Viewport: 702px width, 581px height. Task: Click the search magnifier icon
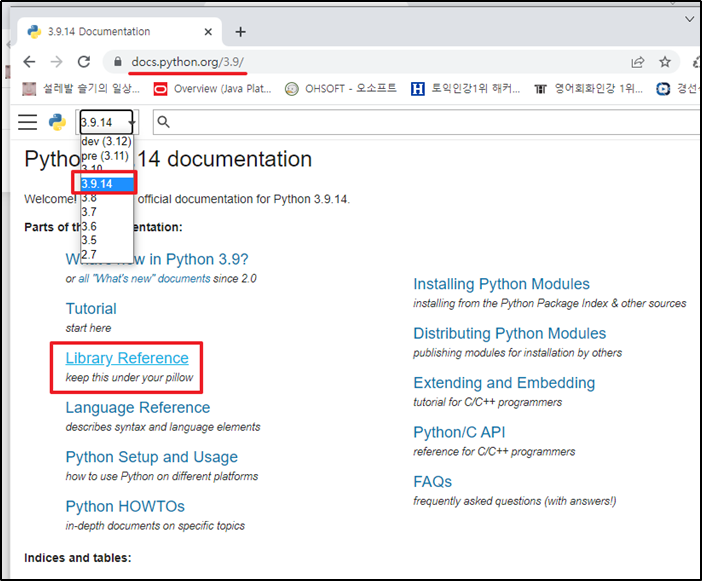click(x=163, y=122)
